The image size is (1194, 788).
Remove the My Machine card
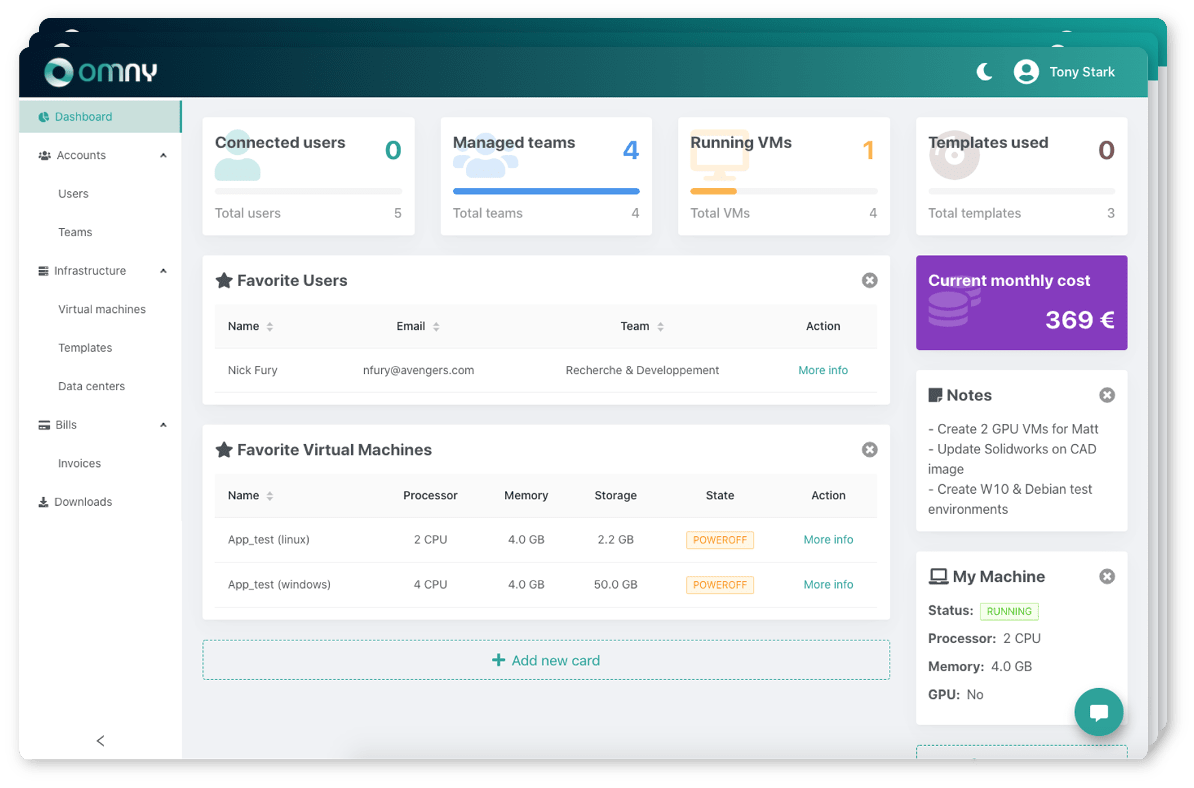tap(1107, 576)
